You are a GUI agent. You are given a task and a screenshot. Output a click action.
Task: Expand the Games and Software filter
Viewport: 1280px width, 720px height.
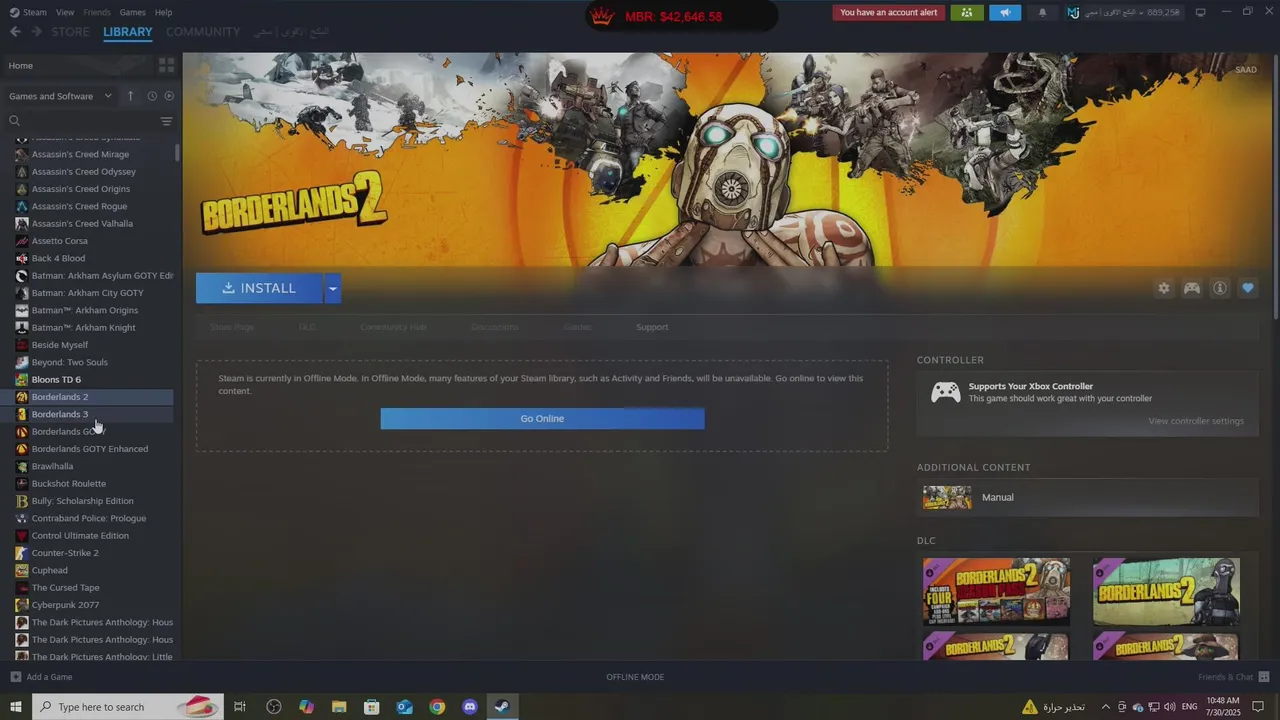coord(60,96)
